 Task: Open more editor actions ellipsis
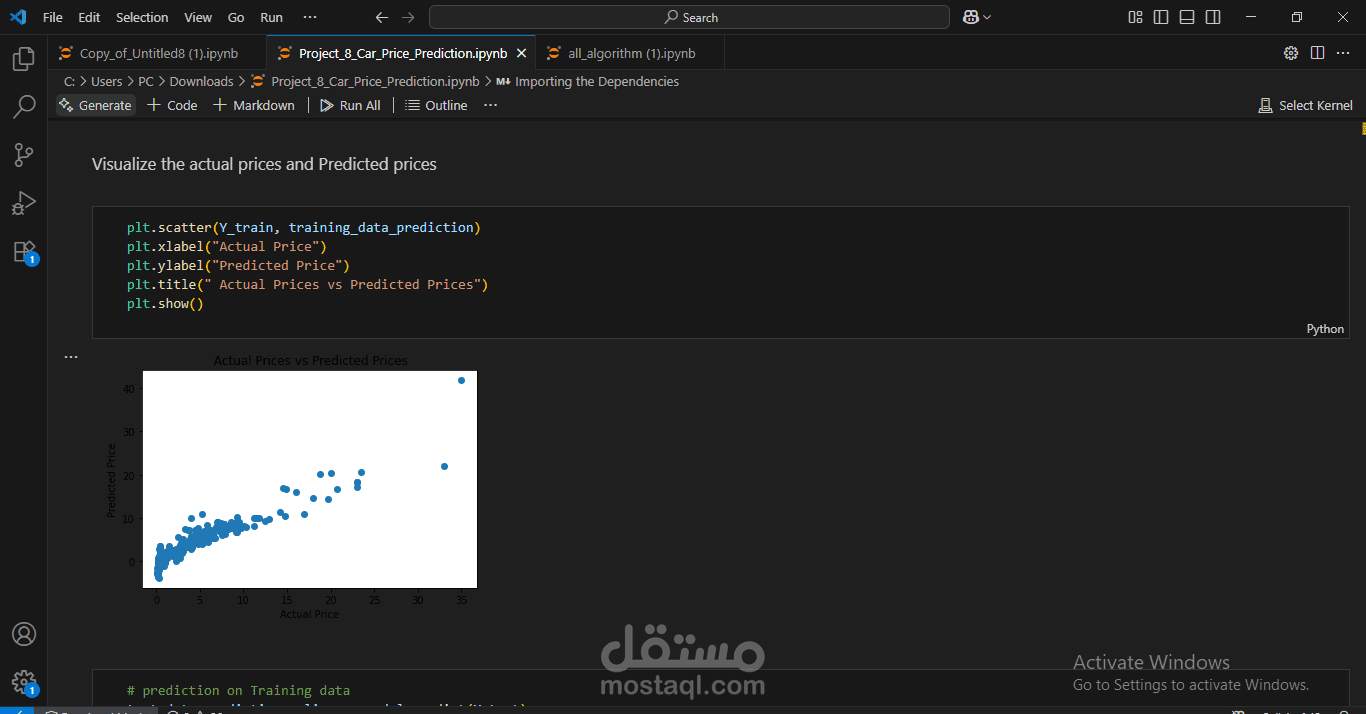1344,53
